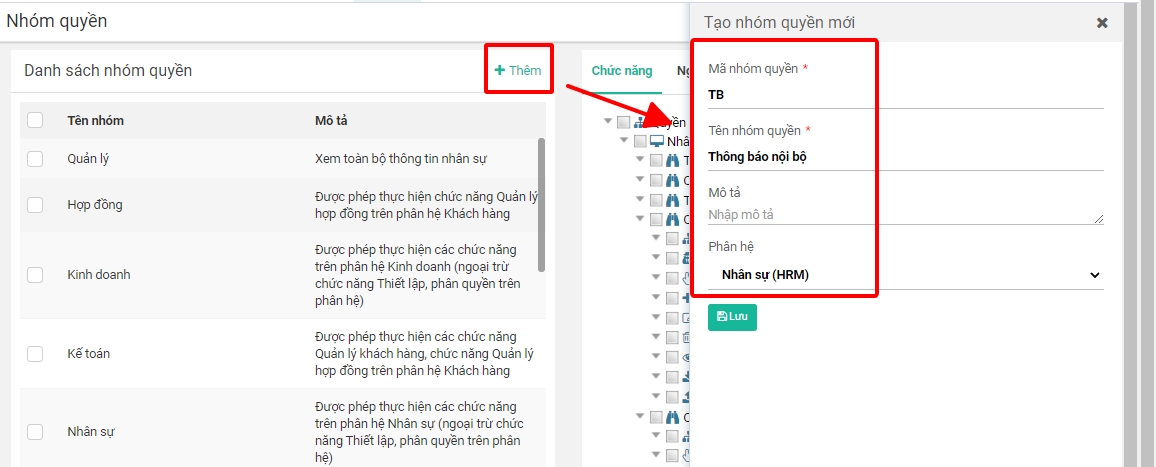Focus the Mã nhóm quyền field
1156x467 pixels.
(905, 95)
